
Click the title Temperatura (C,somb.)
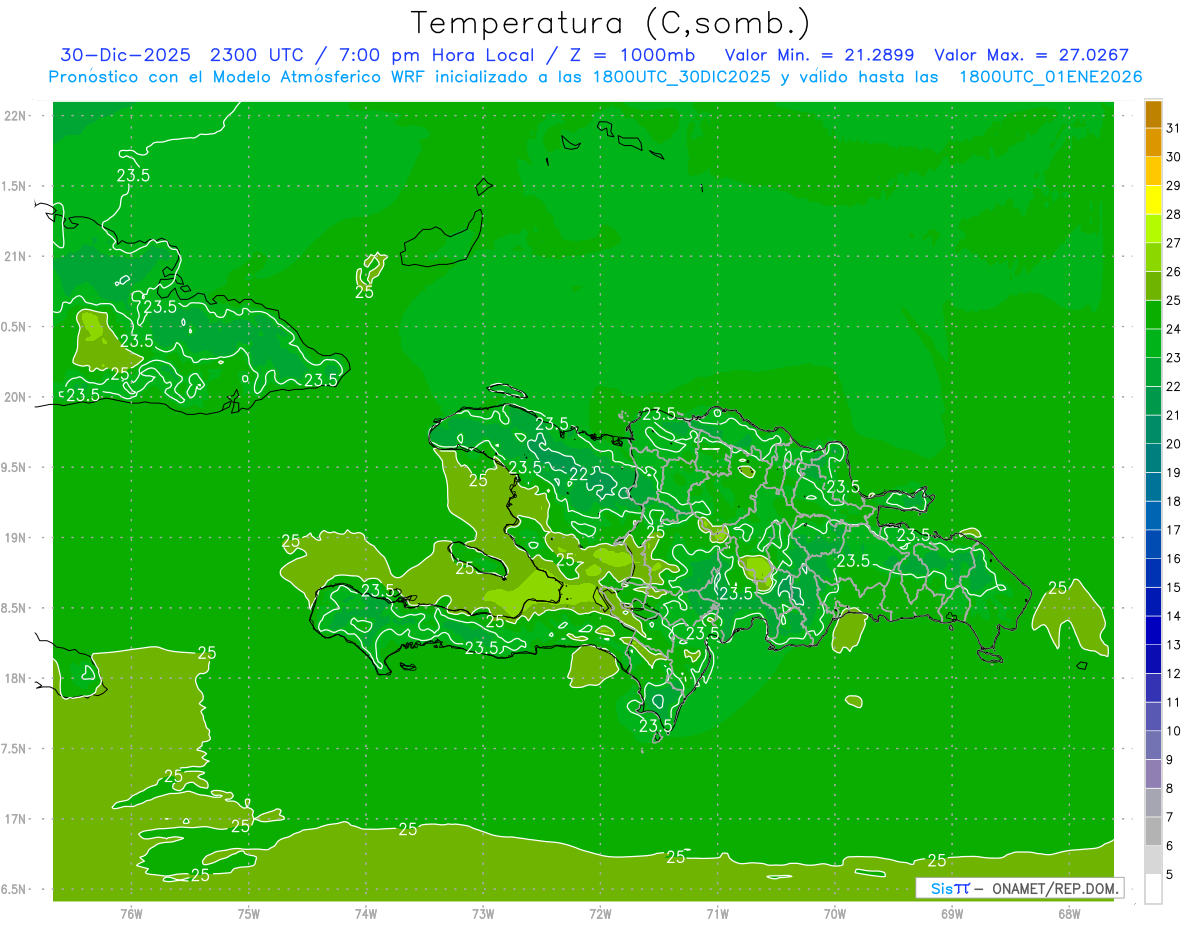611,23
